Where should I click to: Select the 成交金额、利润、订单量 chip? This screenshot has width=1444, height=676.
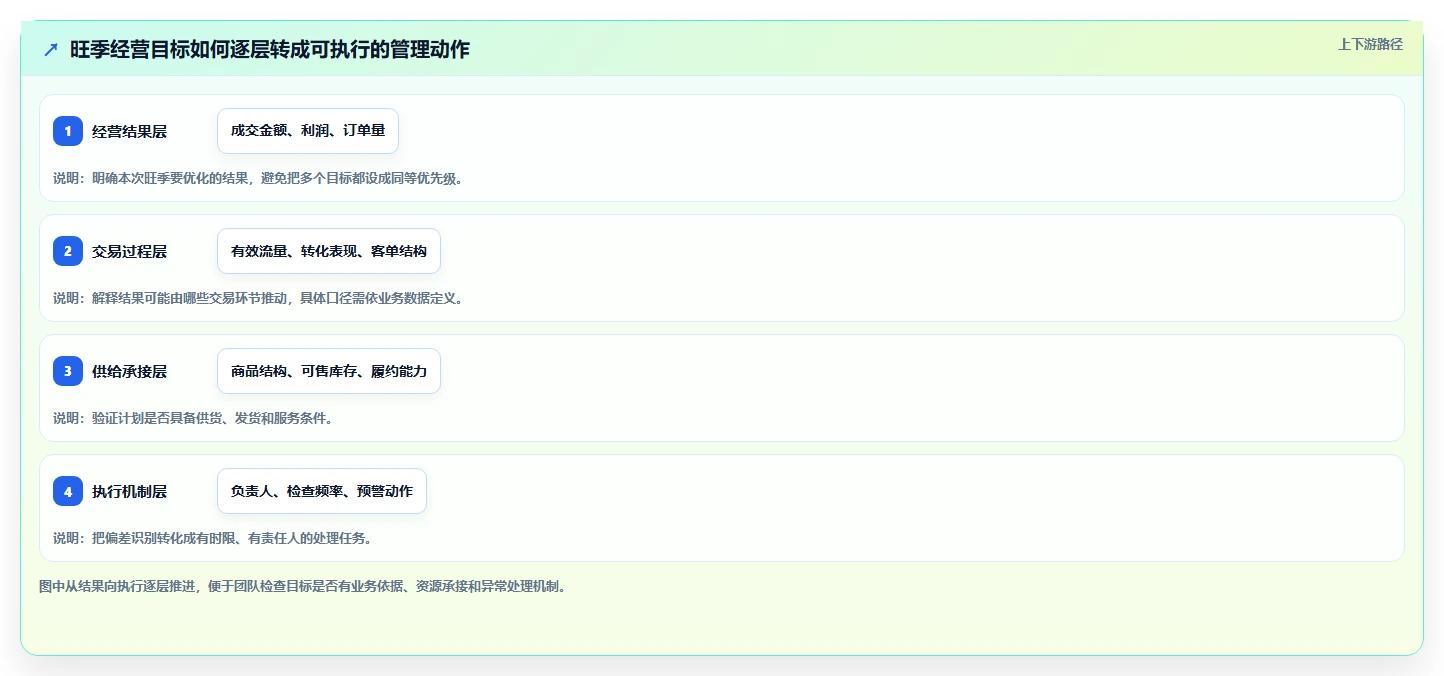point(308,131)
